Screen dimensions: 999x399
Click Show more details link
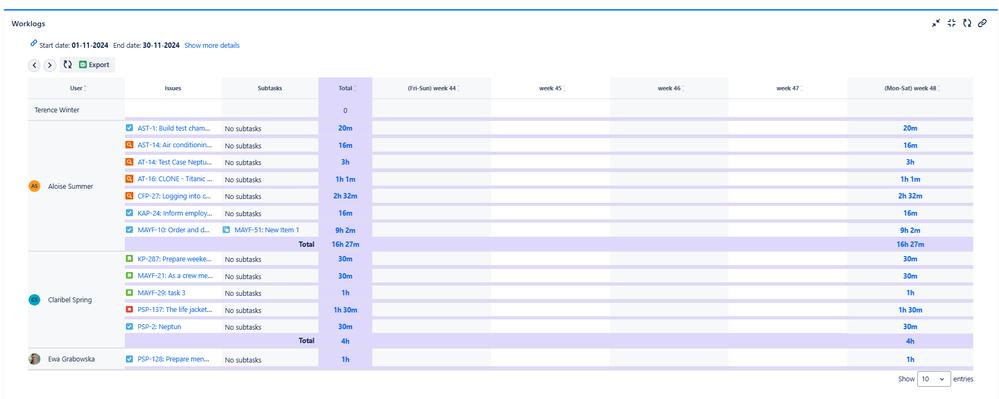(212, 45)
